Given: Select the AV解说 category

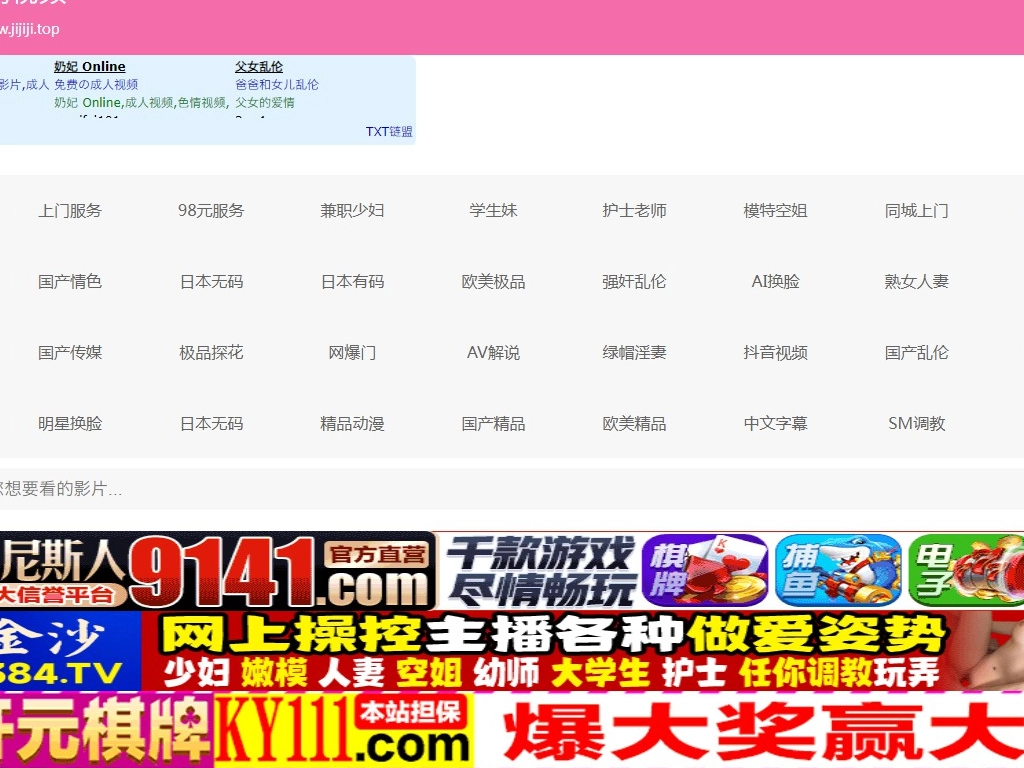Looking at the screenshot, I should click(493, 352).
